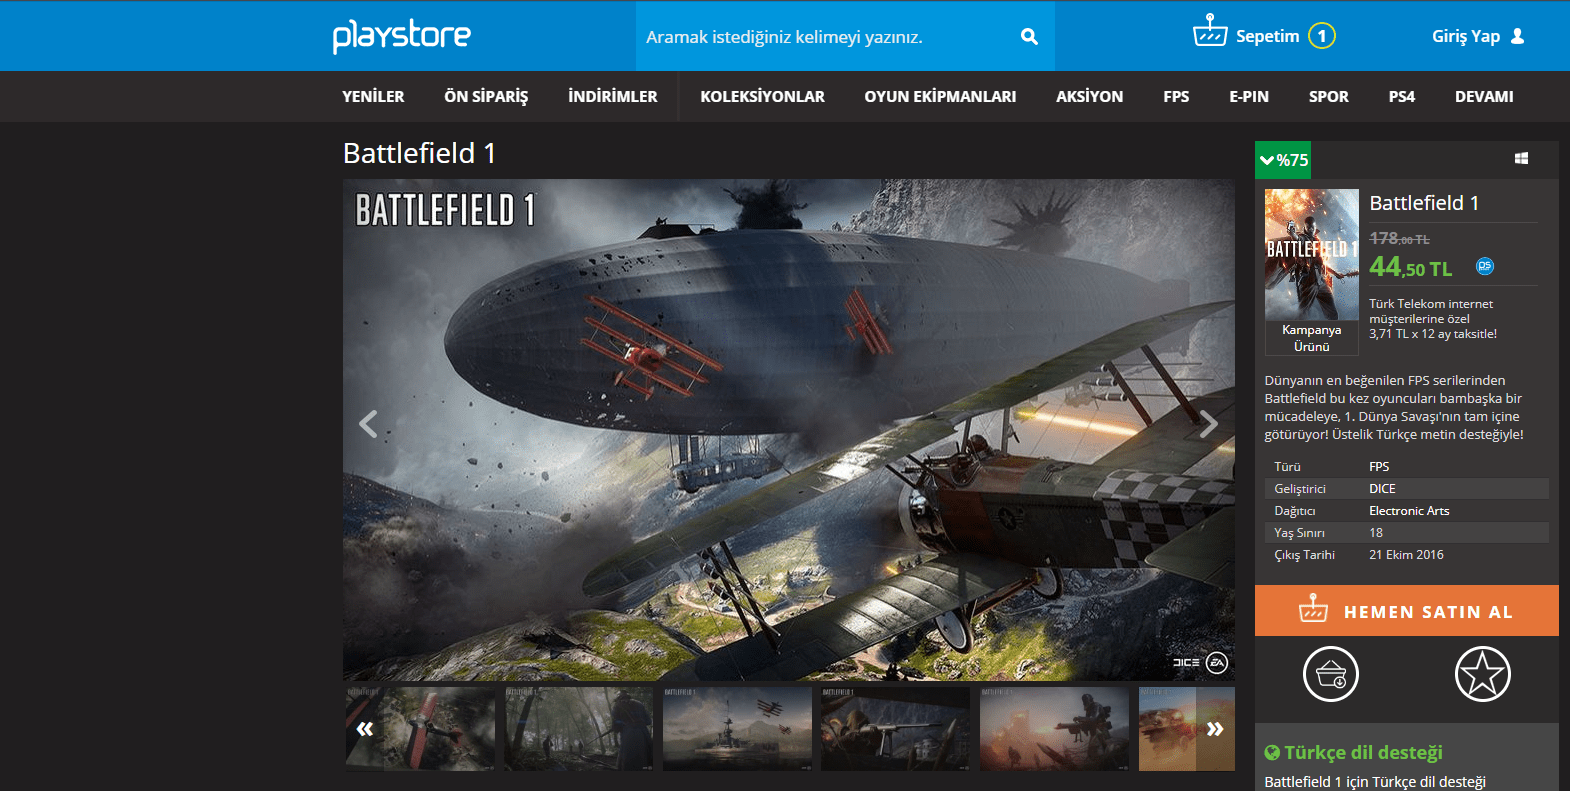Read the Türk Telekom installment offer
Image resolution: width=1570 pixels, height=791 pixels.
coord(1433,319)
